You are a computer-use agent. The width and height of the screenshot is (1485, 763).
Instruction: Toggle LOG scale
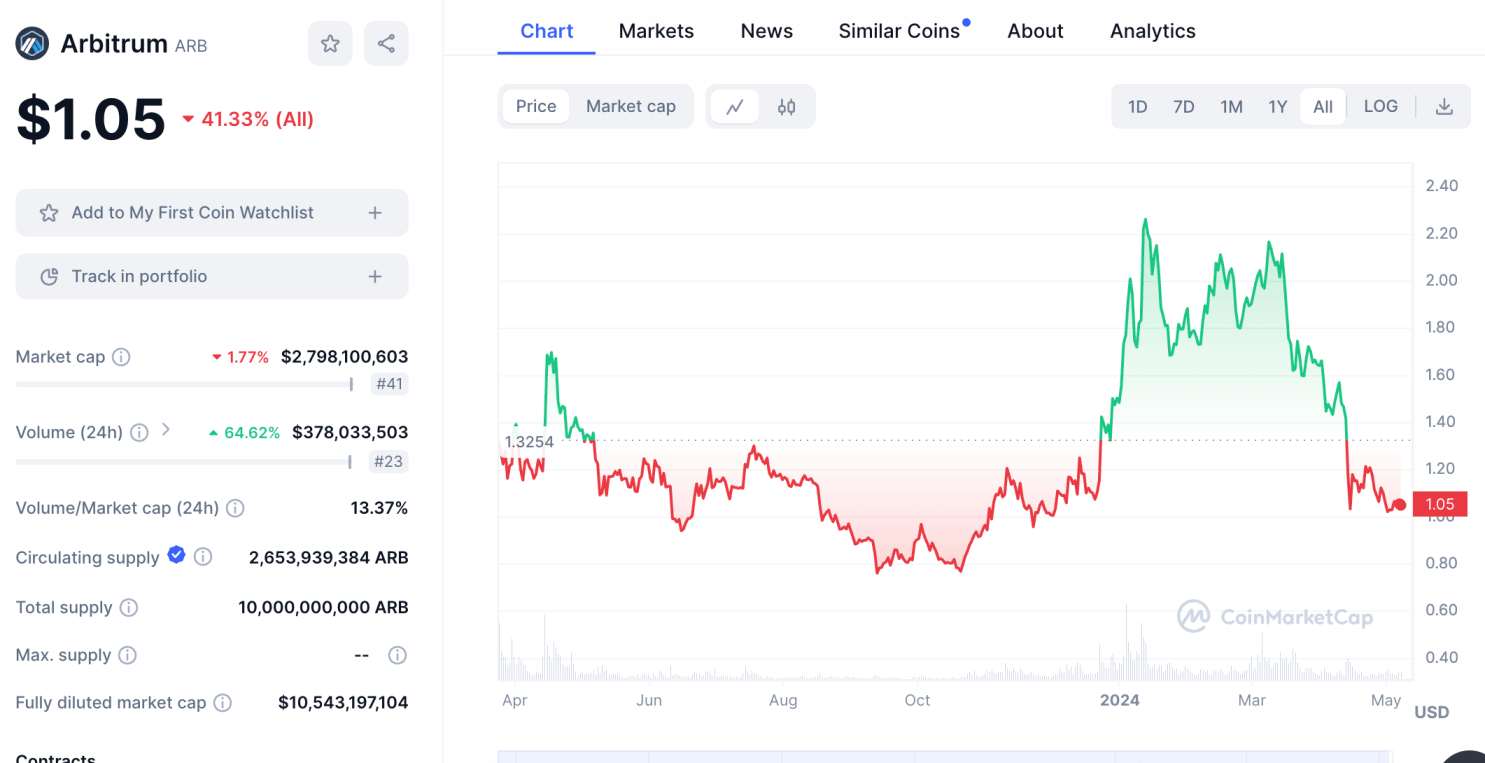coord(1381,106)
